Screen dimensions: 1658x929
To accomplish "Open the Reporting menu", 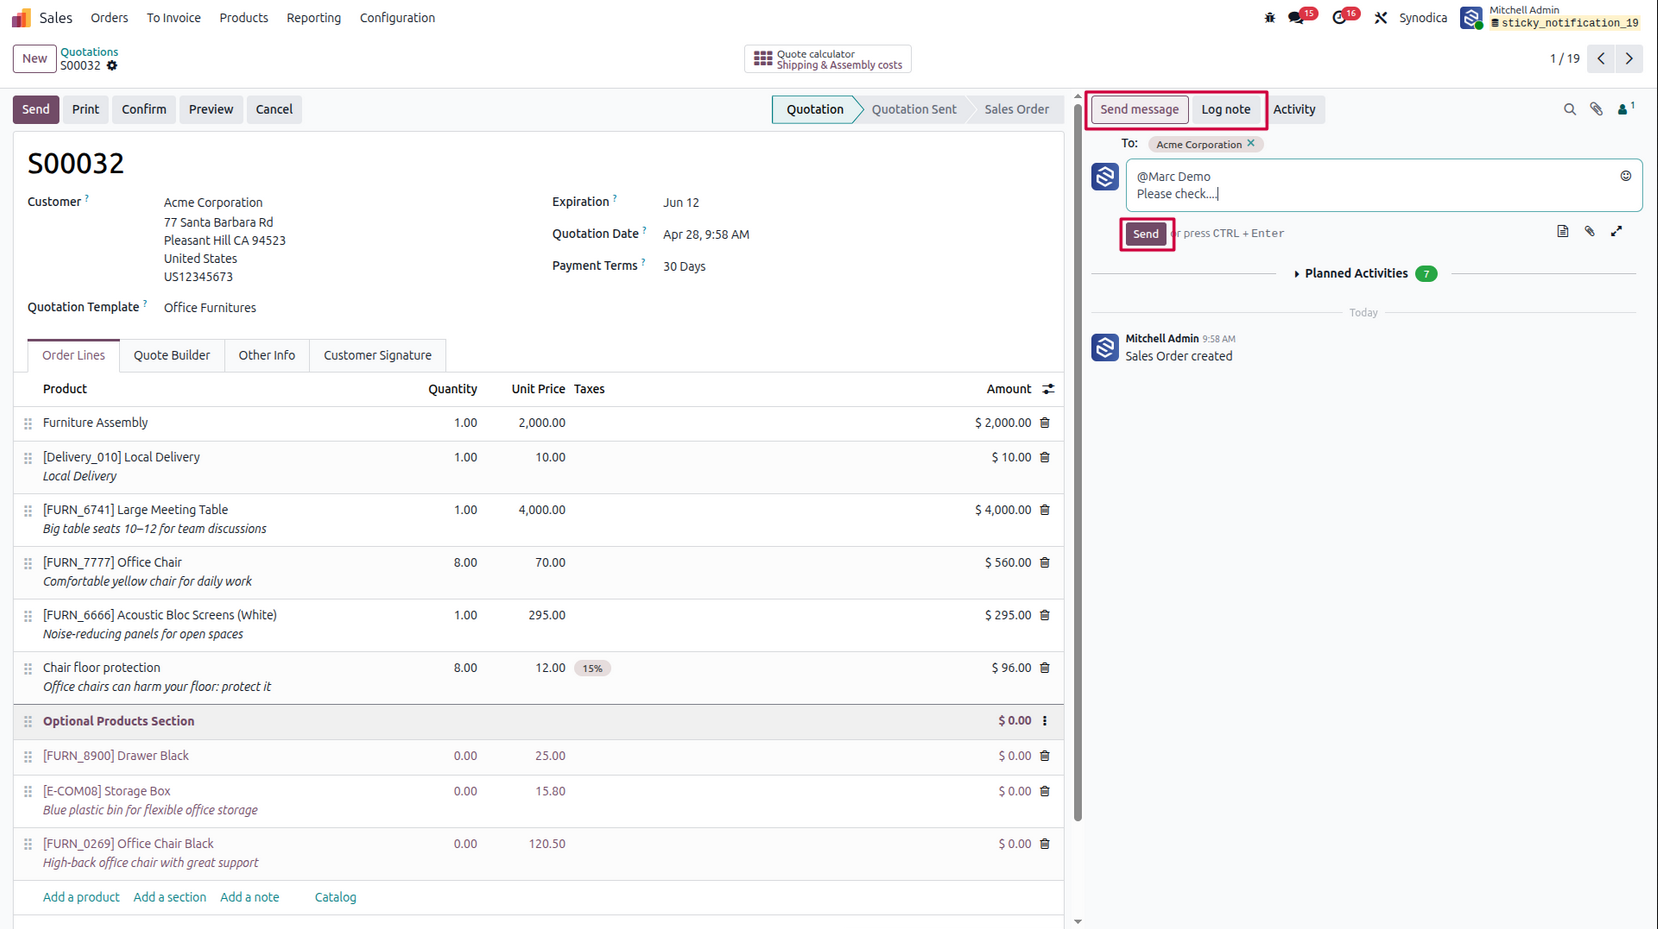I will point(313,18).
